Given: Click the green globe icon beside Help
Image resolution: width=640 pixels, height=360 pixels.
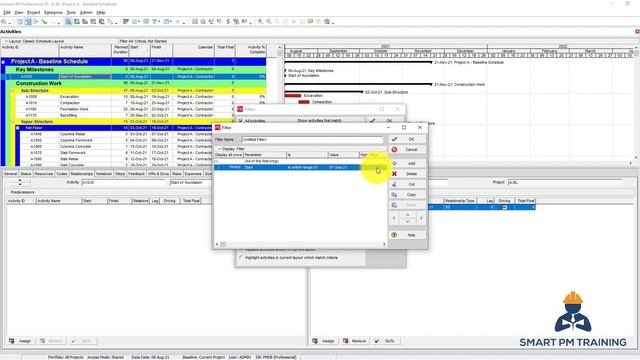Looking at the screenshot, I should (x=394, y=235).
